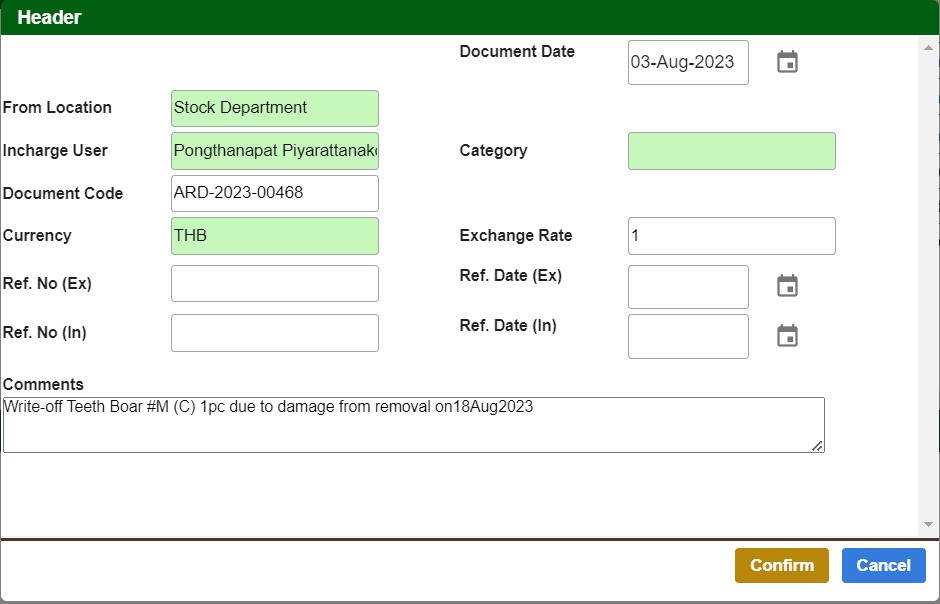
Task: Click the Document Date field showing 03-Aug-2023
Action: click(687, 62)
